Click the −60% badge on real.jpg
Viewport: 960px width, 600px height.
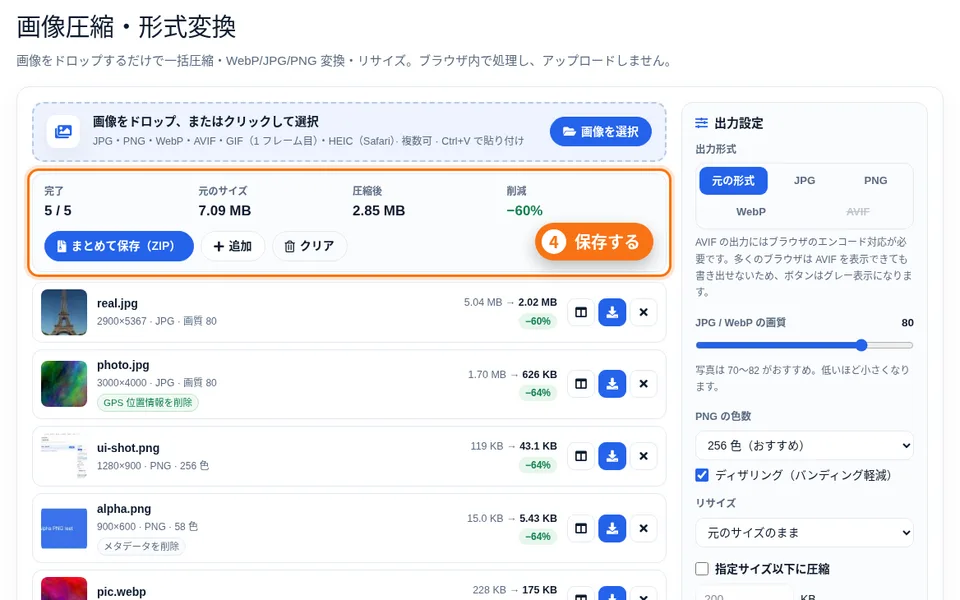click(538, 321)
